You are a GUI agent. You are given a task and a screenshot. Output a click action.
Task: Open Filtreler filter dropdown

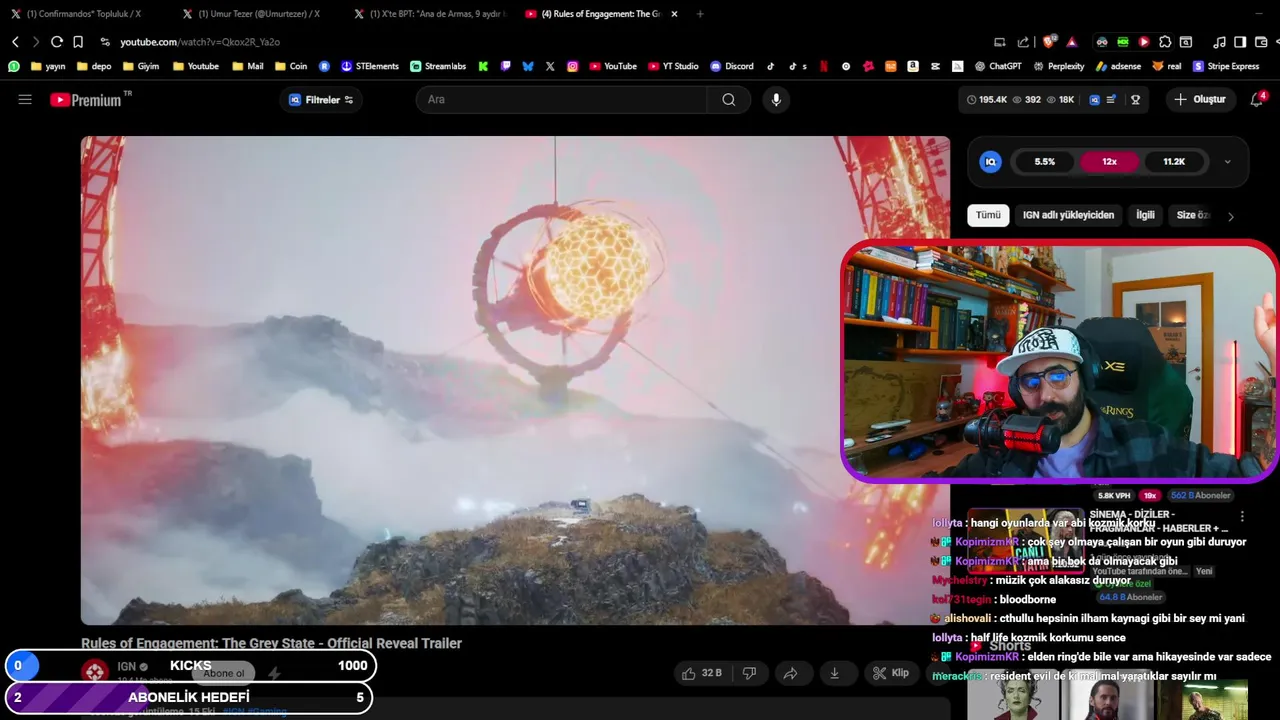tap(321, 99)
